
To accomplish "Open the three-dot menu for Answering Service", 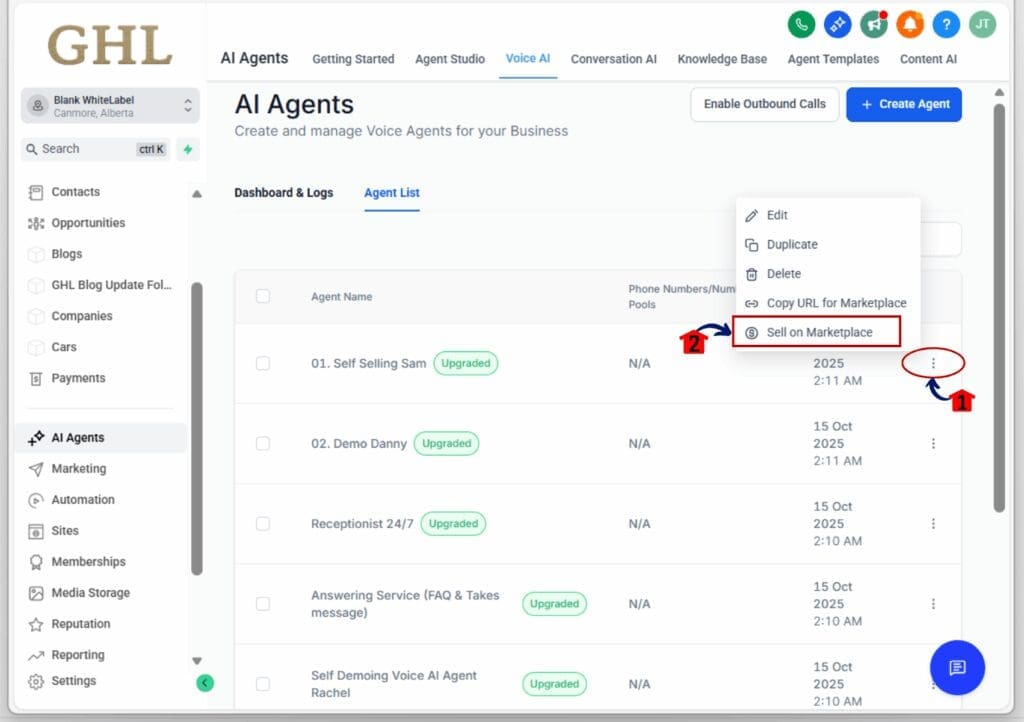I will [x=933, y=604].
